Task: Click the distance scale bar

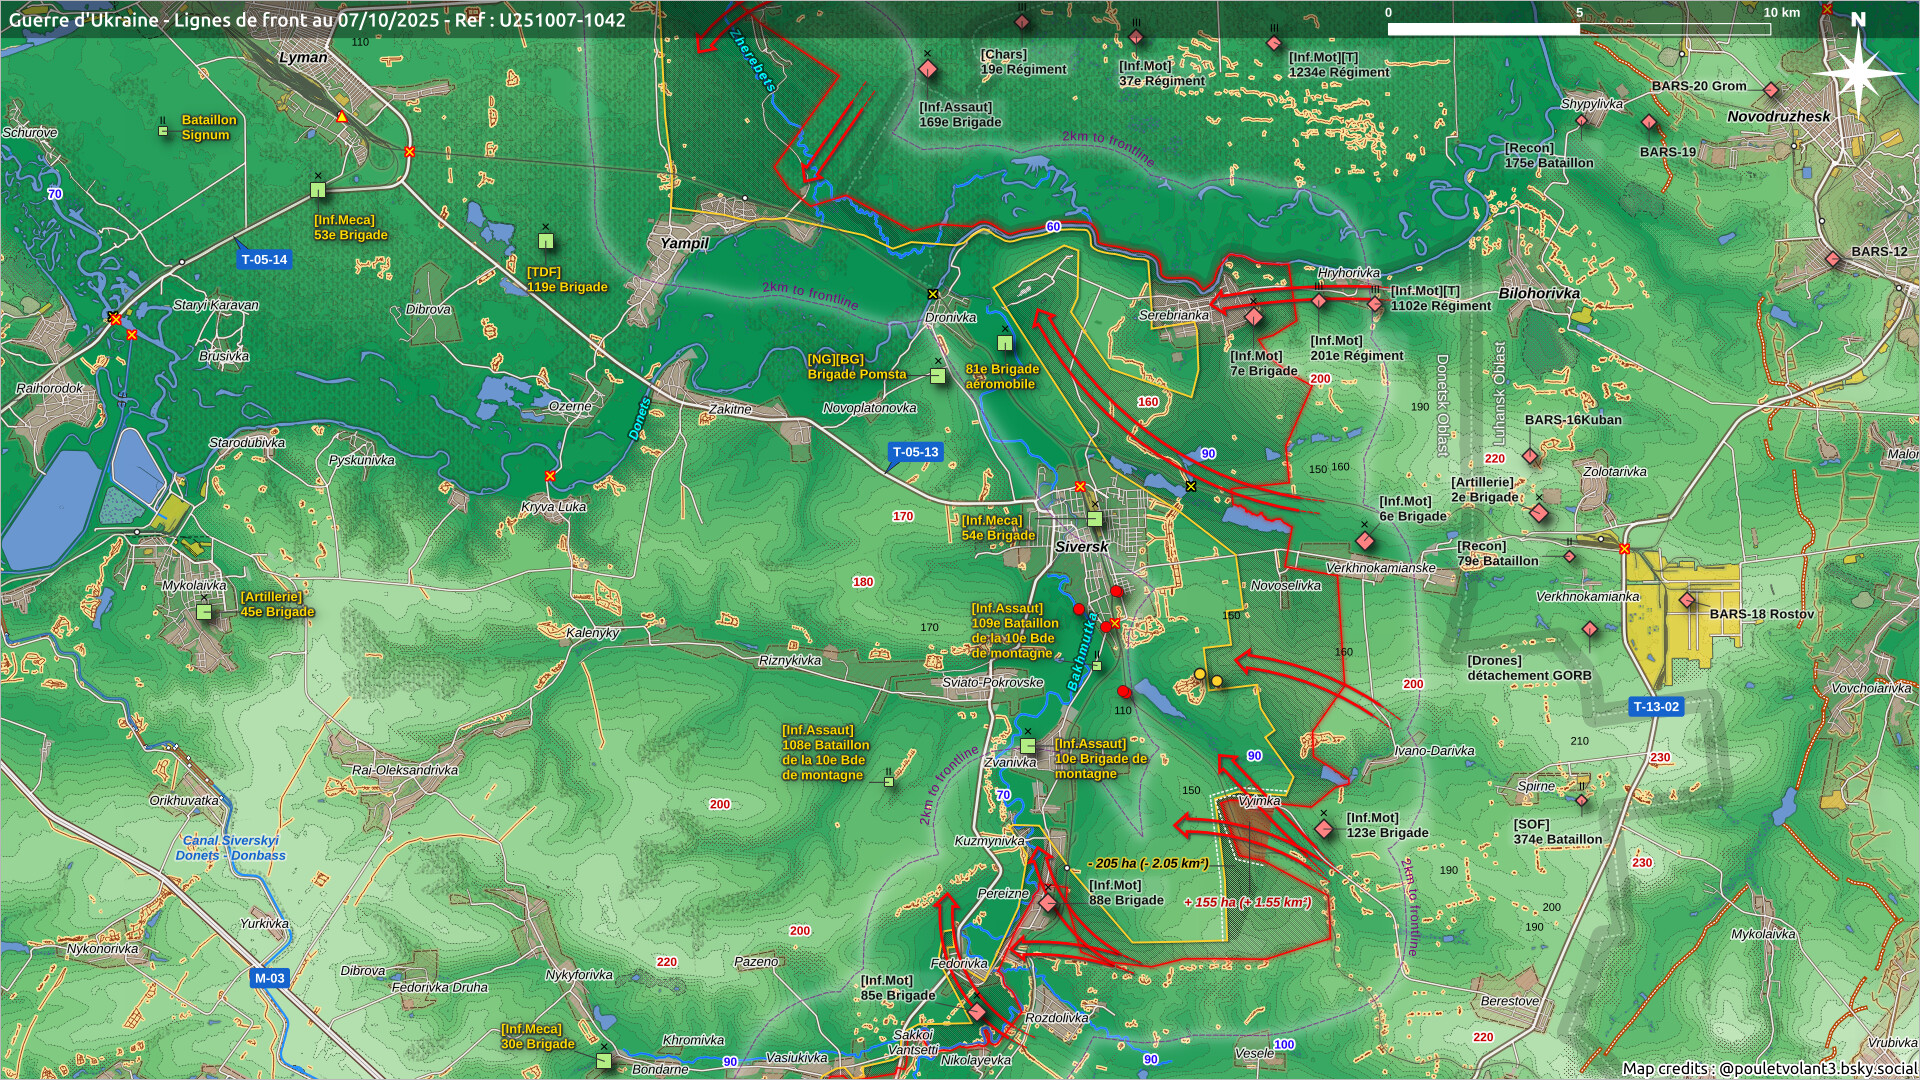Action: click(x=1578, y=29)
